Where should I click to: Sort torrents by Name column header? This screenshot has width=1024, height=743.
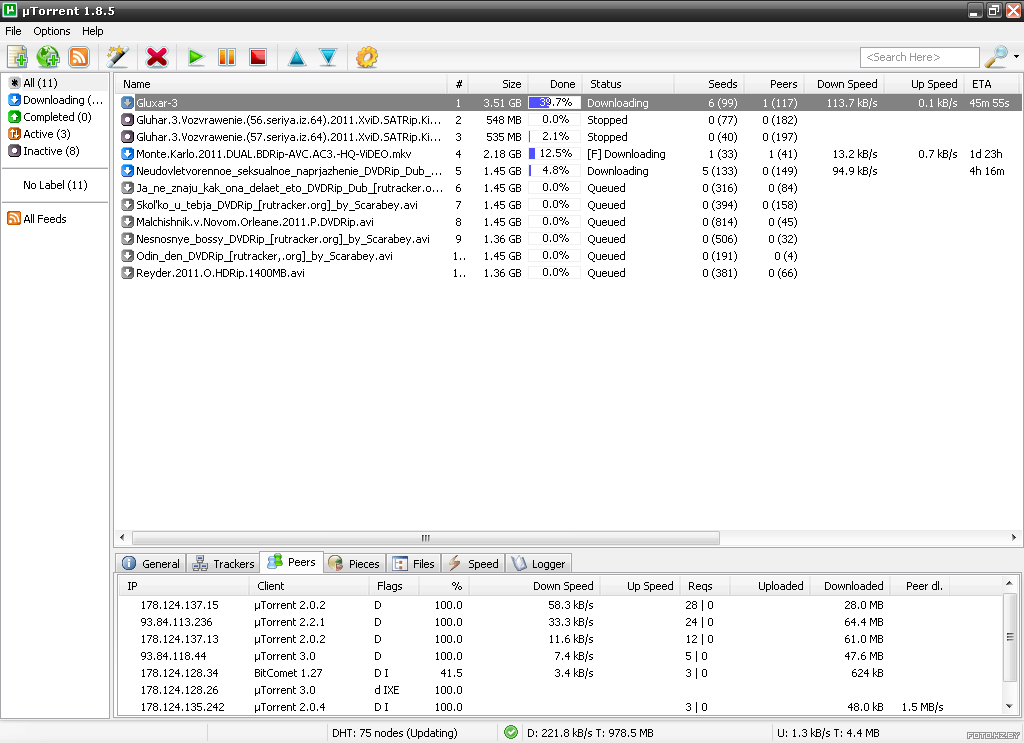(x=281, y=84)
